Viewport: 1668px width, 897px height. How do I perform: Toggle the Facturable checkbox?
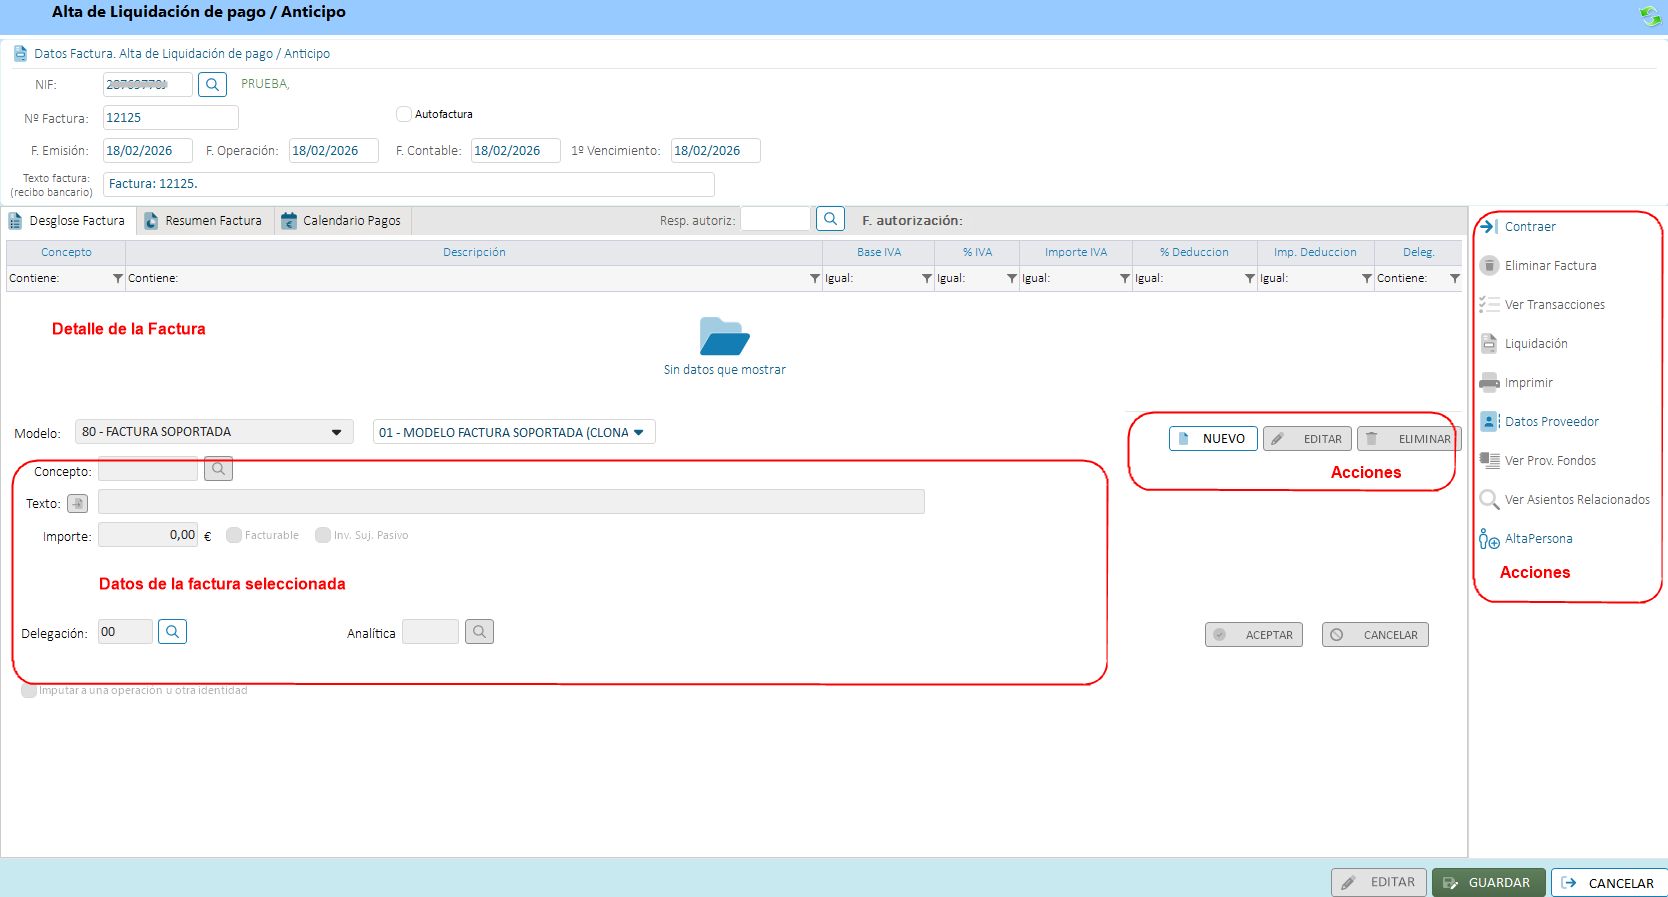[234, 536]
